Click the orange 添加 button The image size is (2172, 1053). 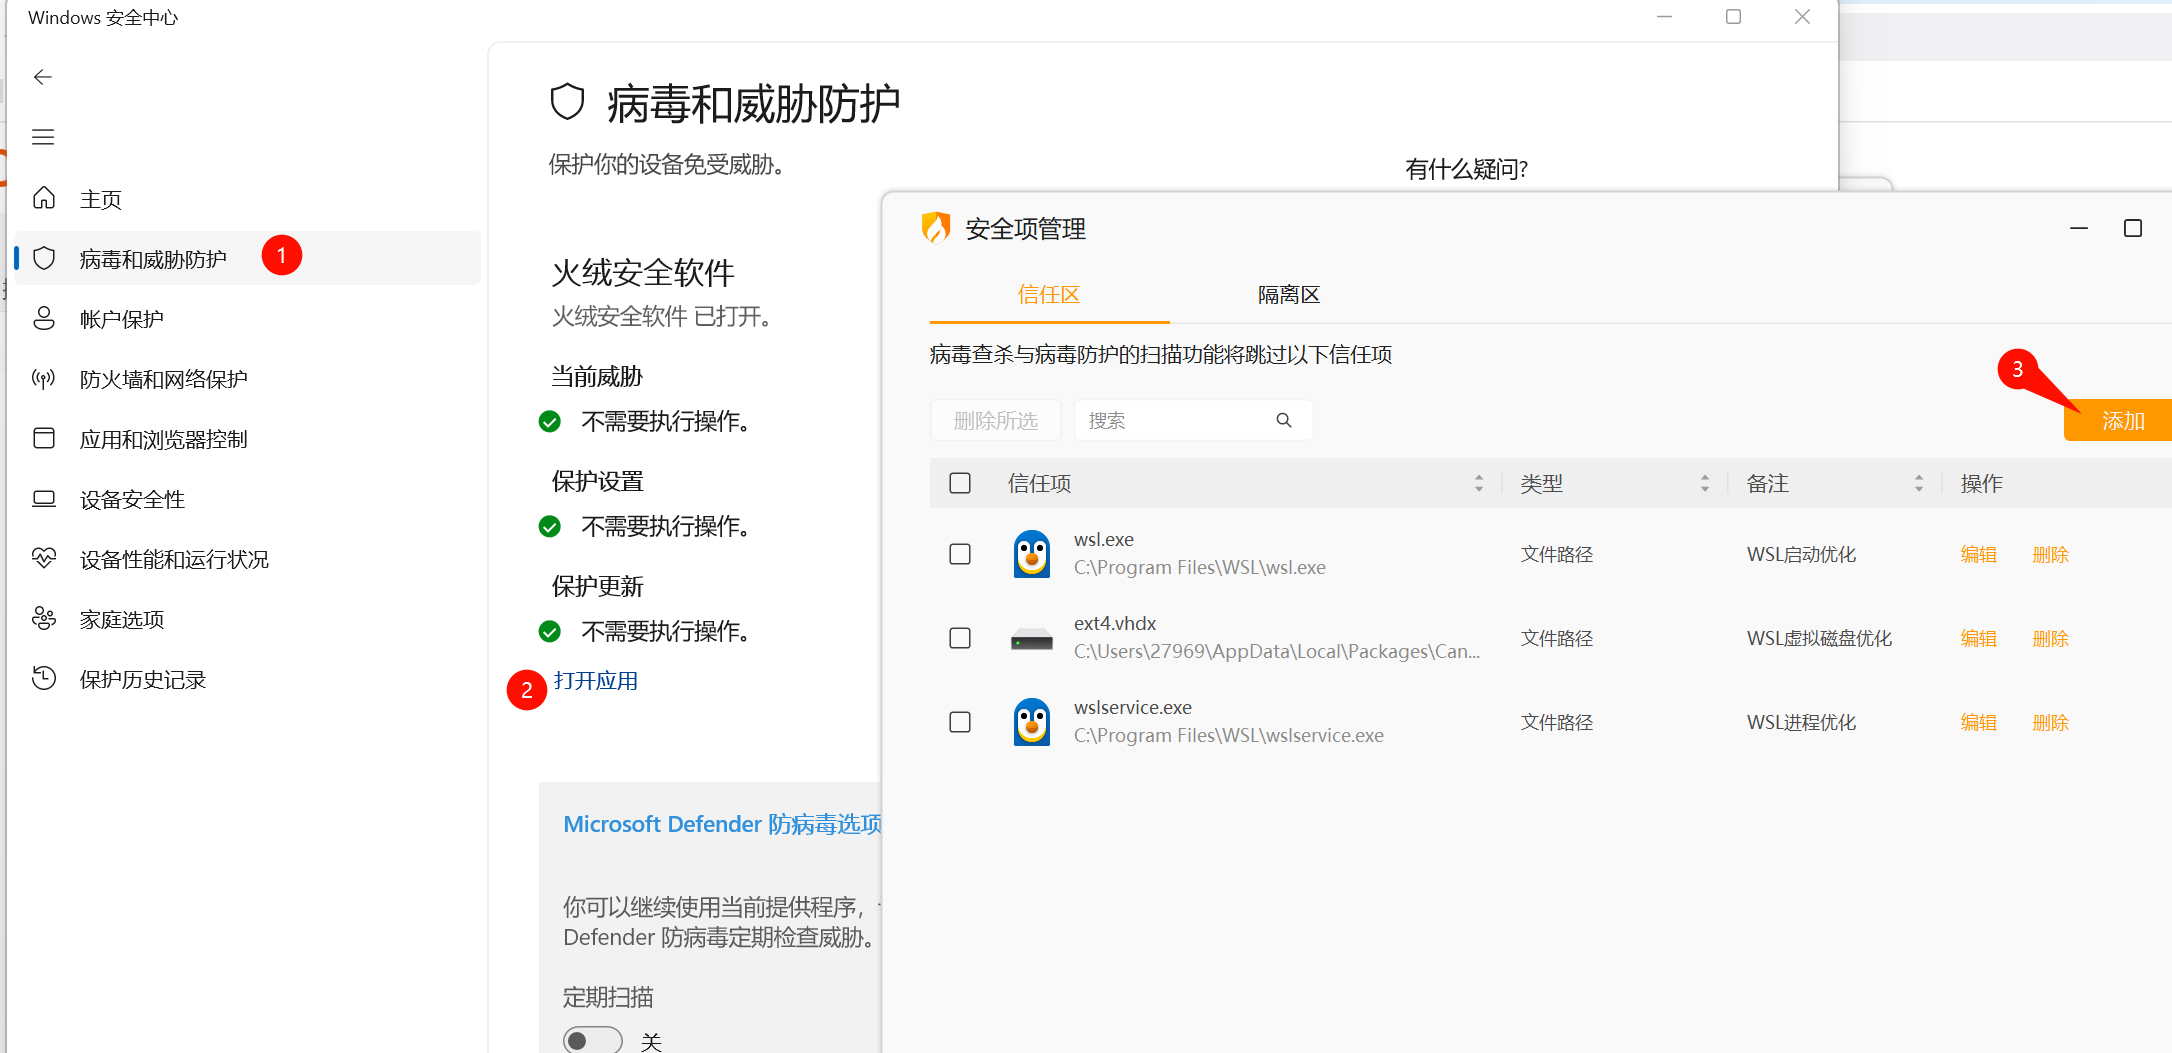click(2118, 420)
